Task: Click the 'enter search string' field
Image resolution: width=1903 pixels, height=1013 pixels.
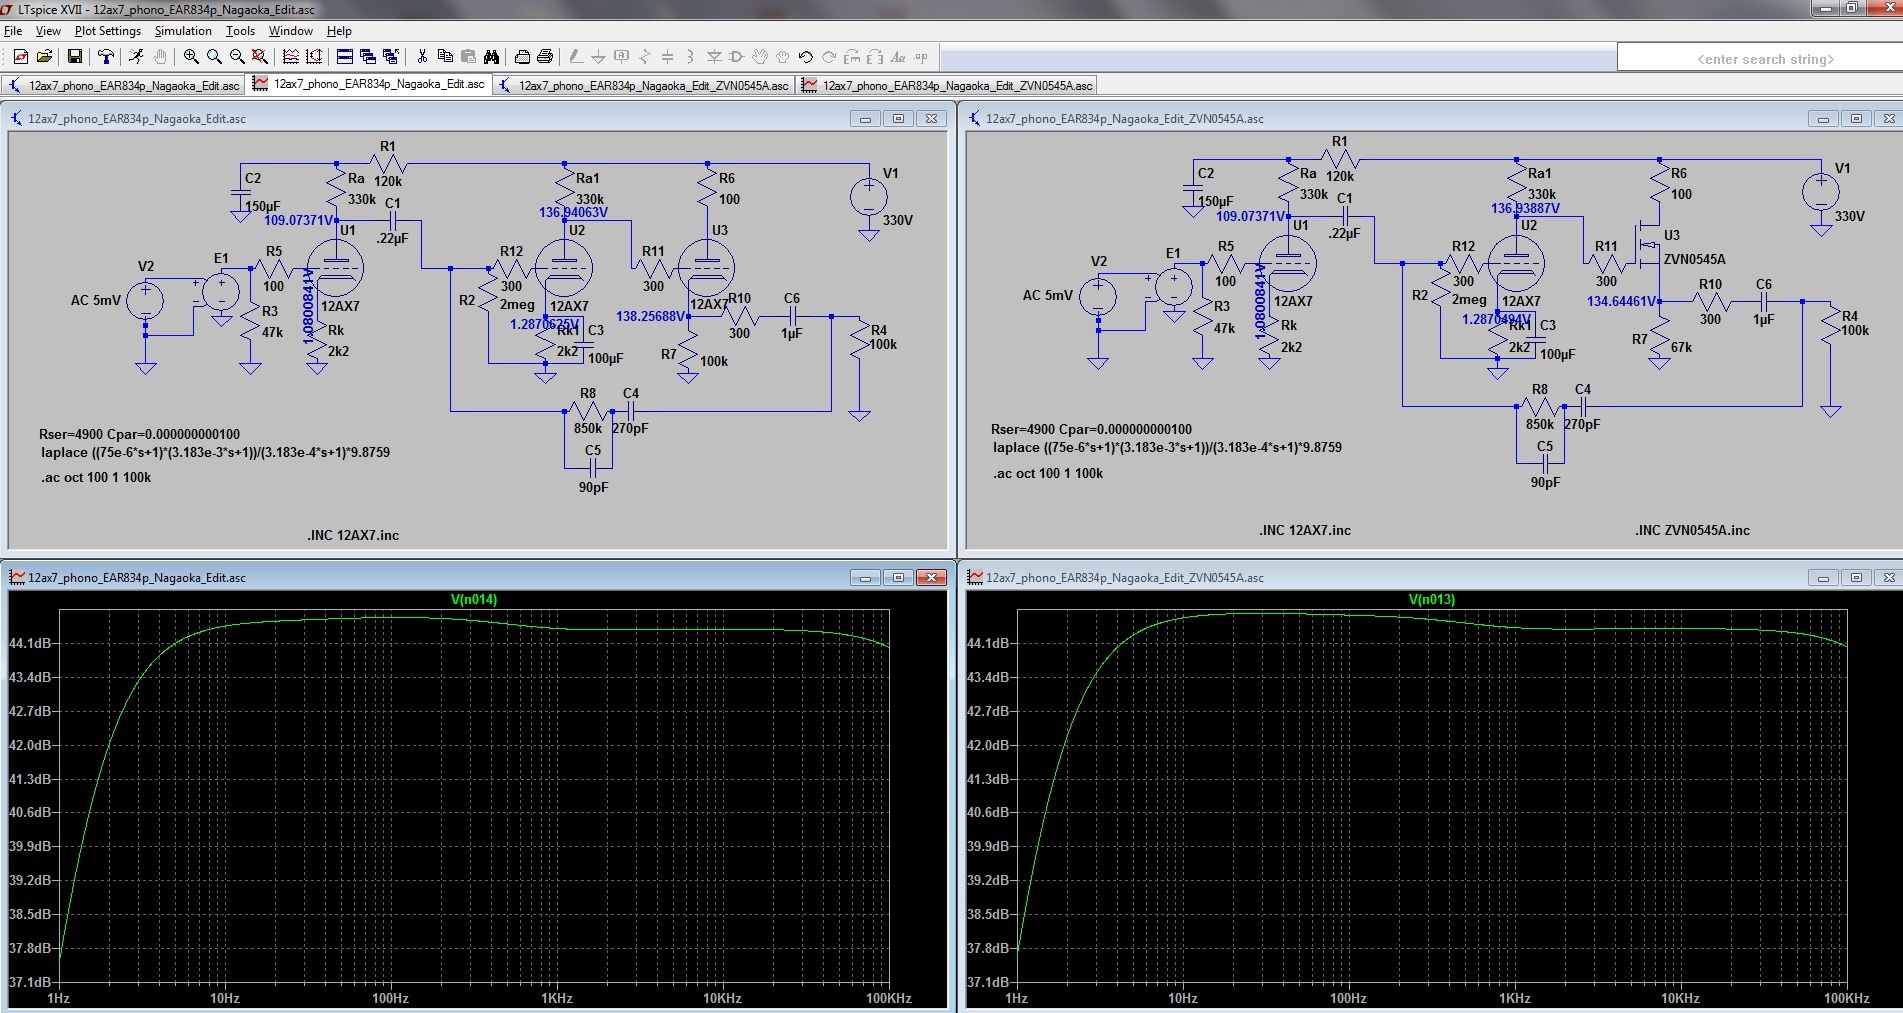Action: point(1759,59)
